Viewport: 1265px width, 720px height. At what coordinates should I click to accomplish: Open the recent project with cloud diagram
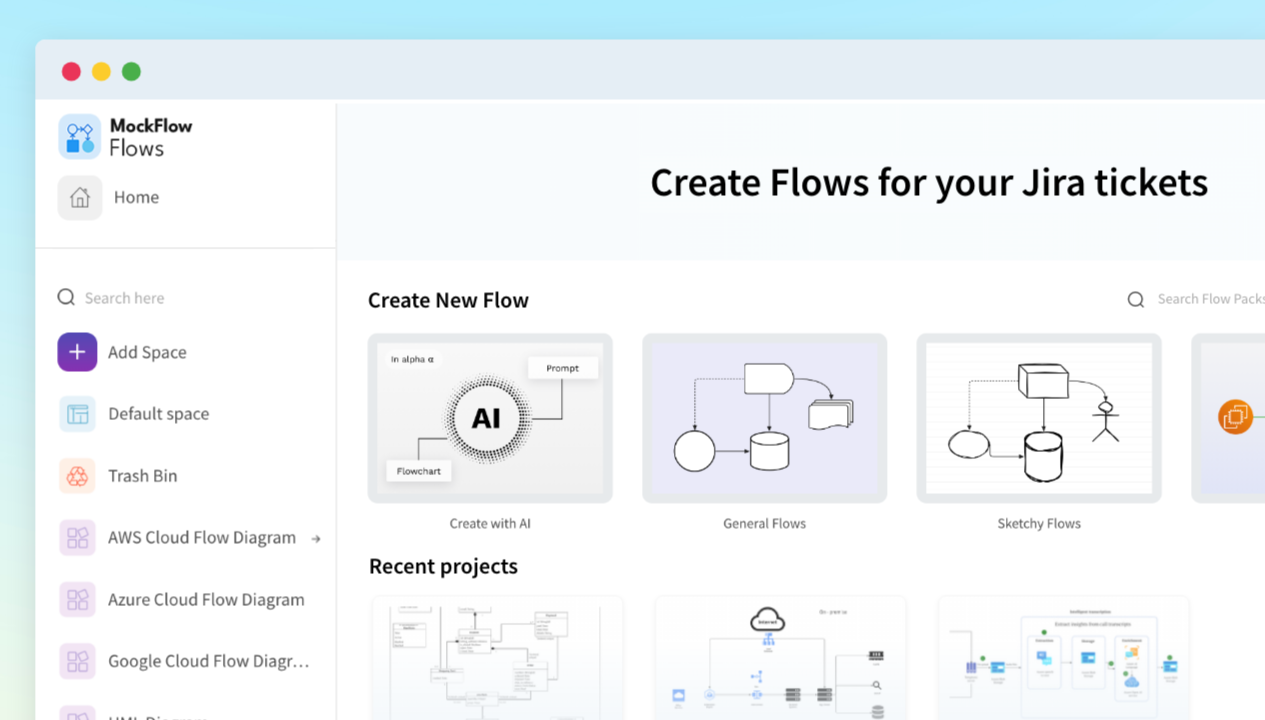[x=780, y=658]
